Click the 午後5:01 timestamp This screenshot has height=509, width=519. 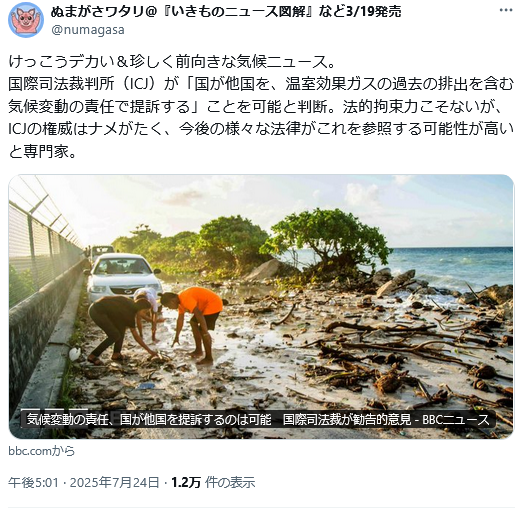33,482
